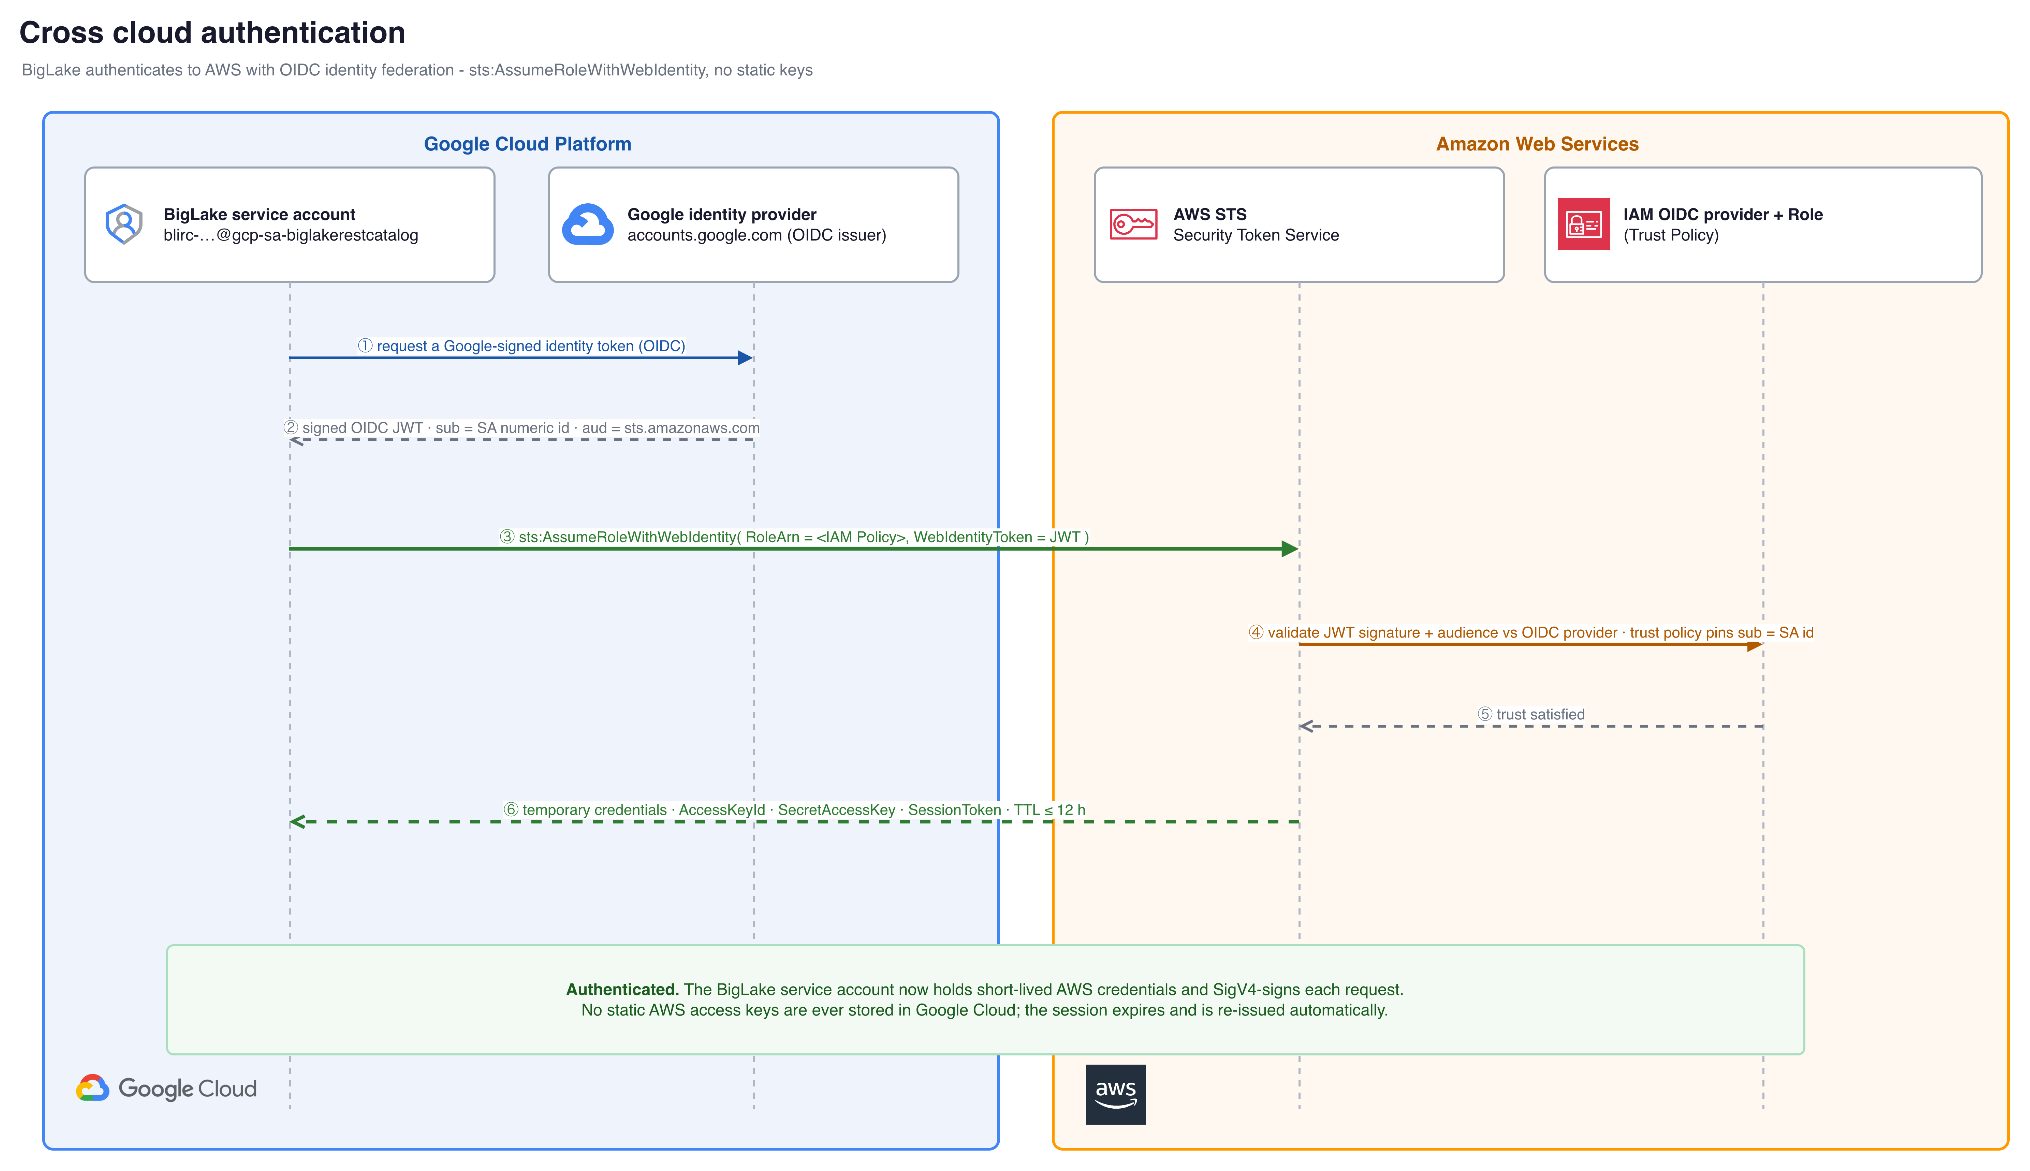Click step 5 trust satisfied label

coord(1531,715)
